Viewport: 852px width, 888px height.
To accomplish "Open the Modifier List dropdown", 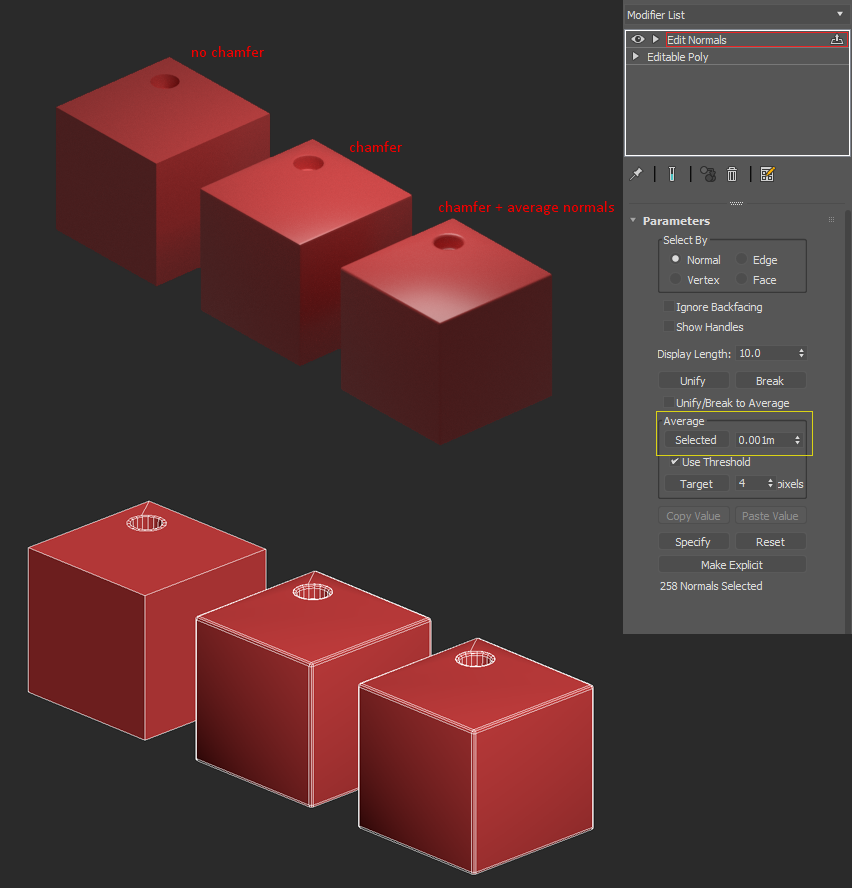I will pyautogui.click(x=736, y=15).
